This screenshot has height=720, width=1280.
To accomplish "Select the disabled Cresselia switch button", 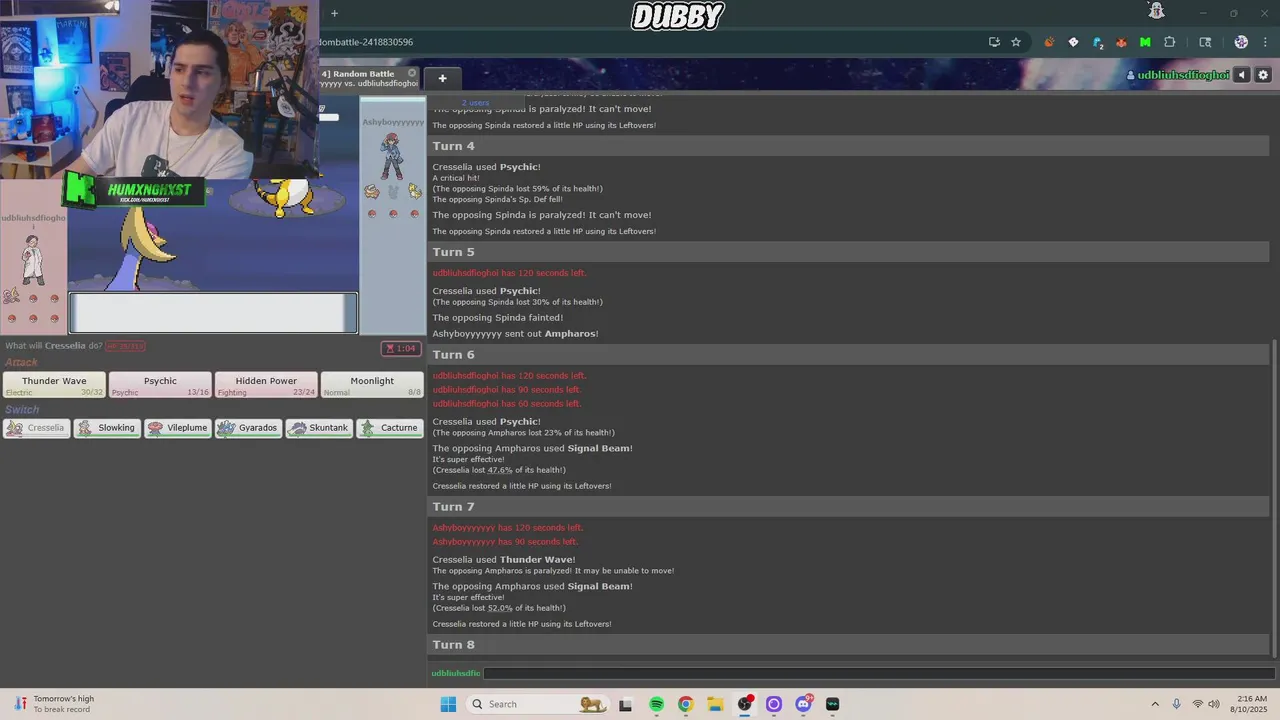I will [x=36, y=428].
